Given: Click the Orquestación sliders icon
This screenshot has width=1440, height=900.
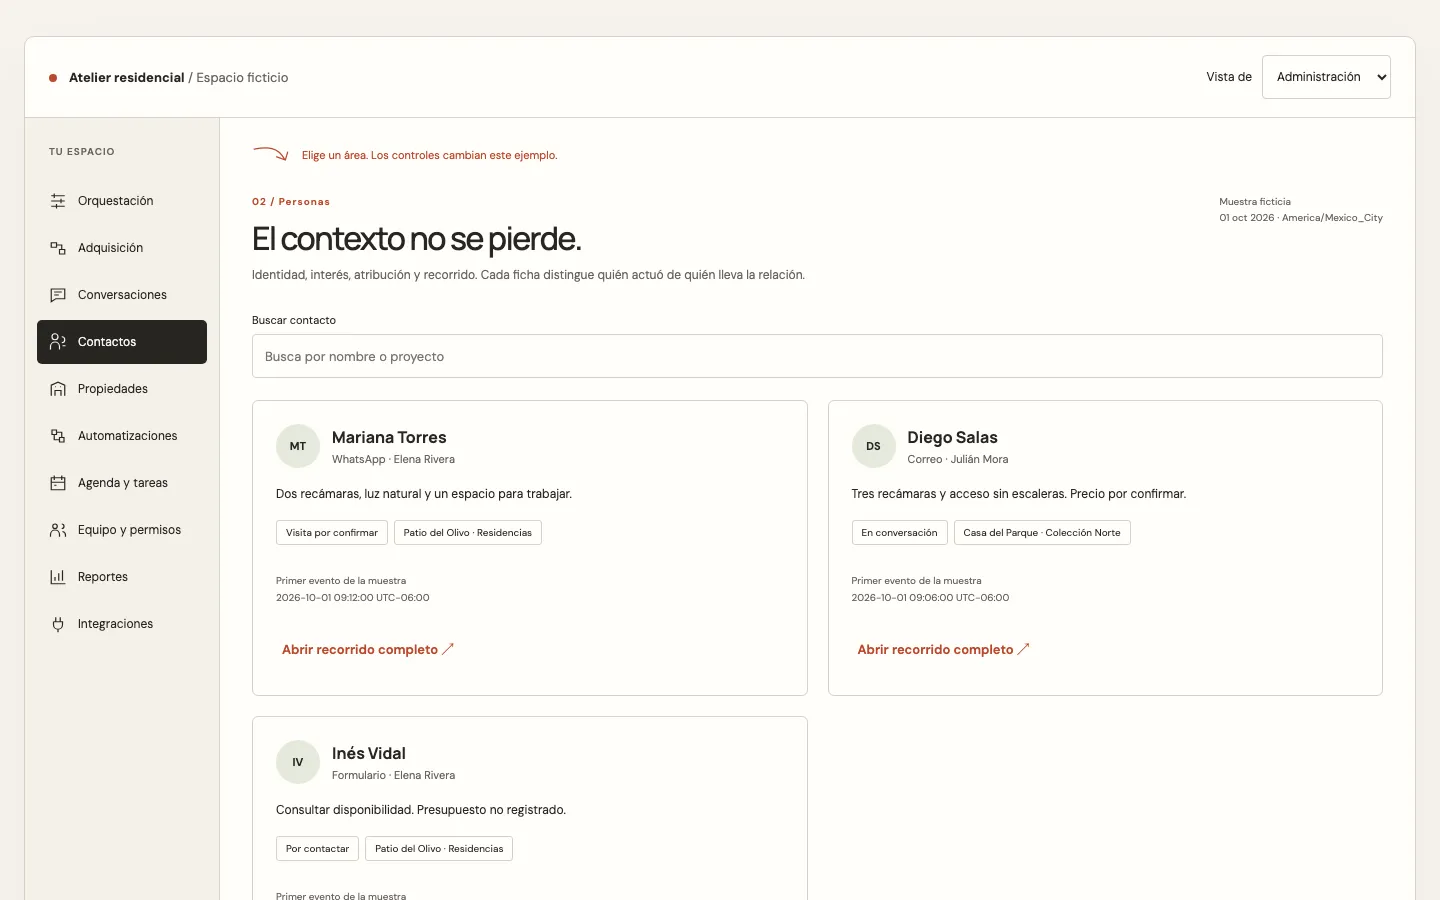Looking at the screenshot, I should point(58,201).
